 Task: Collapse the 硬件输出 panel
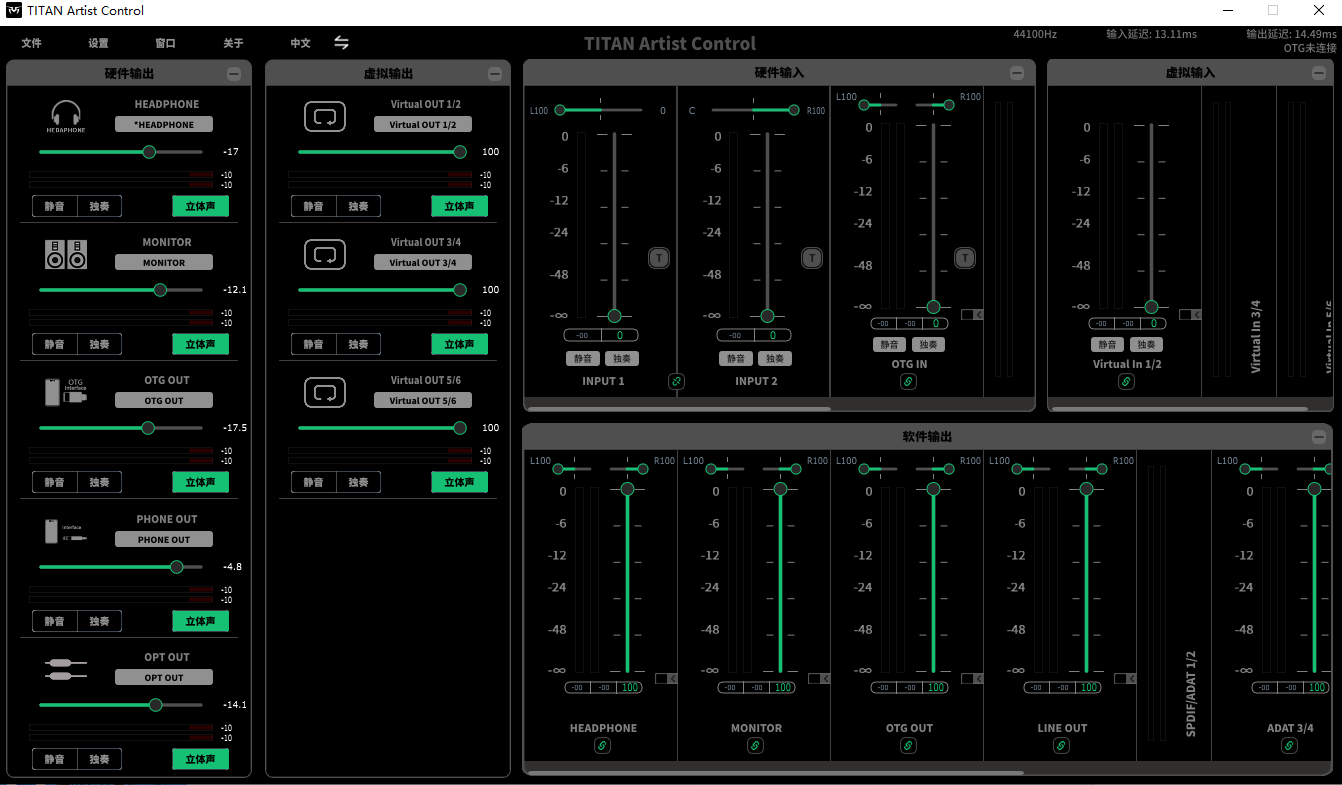[234, 73]
